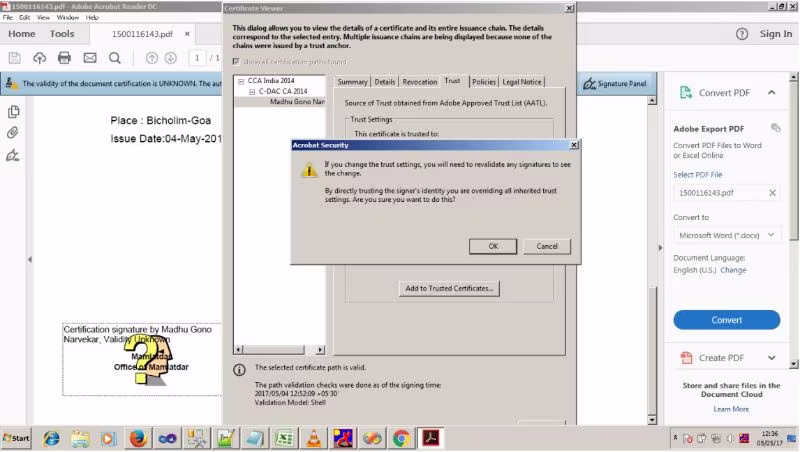Screen dimensions: 800x452
Task: Click OK in Acrobat Security dialog
Action: coord(493,246)
